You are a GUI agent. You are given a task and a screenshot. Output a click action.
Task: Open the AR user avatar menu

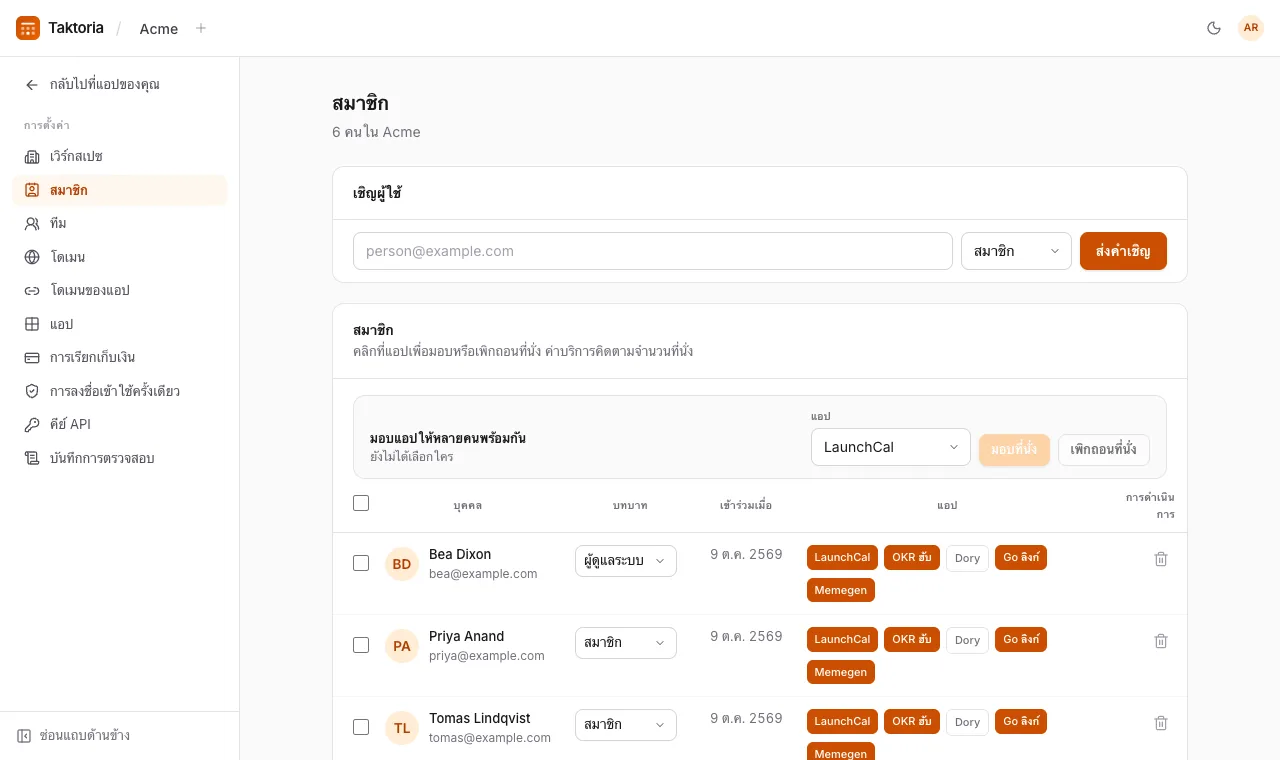[x=1251, y=28]
